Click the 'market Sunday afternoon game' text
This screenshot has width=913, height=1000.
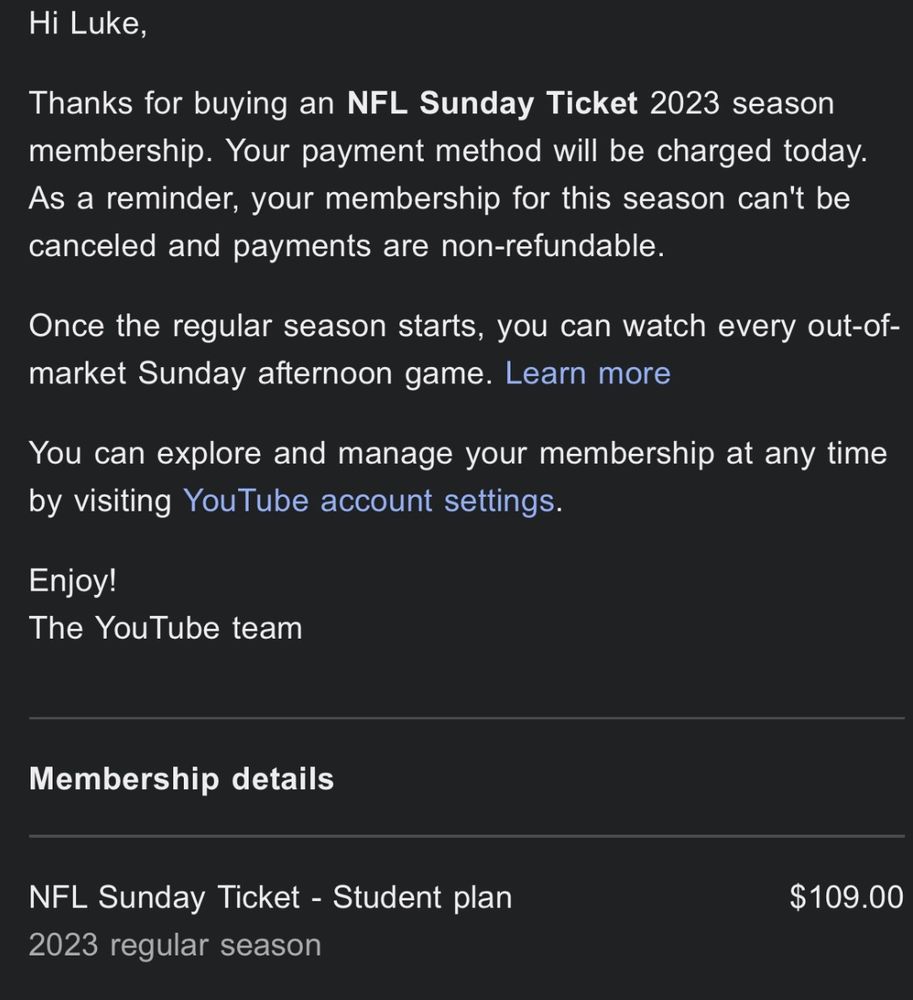tap(261, 373)
